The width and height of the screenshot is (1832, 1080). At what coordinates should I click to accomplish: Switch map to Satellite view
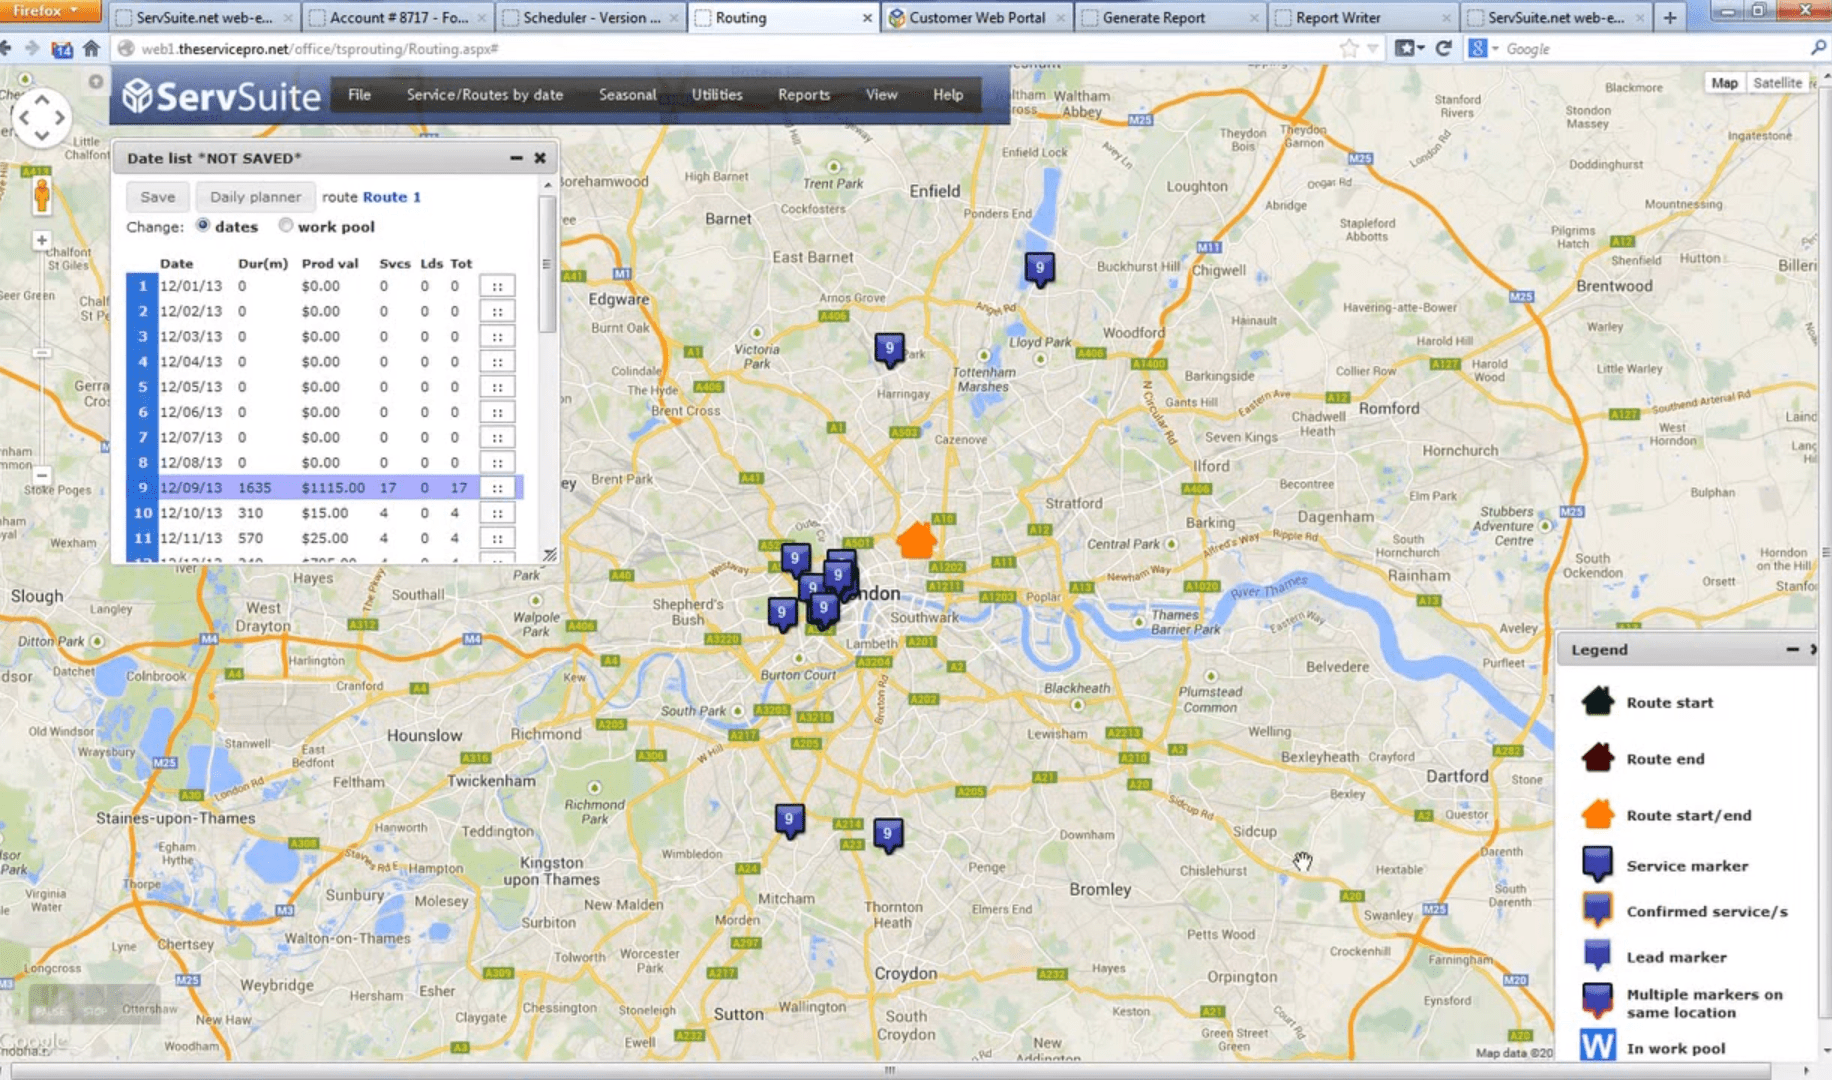click(1777, 83)
